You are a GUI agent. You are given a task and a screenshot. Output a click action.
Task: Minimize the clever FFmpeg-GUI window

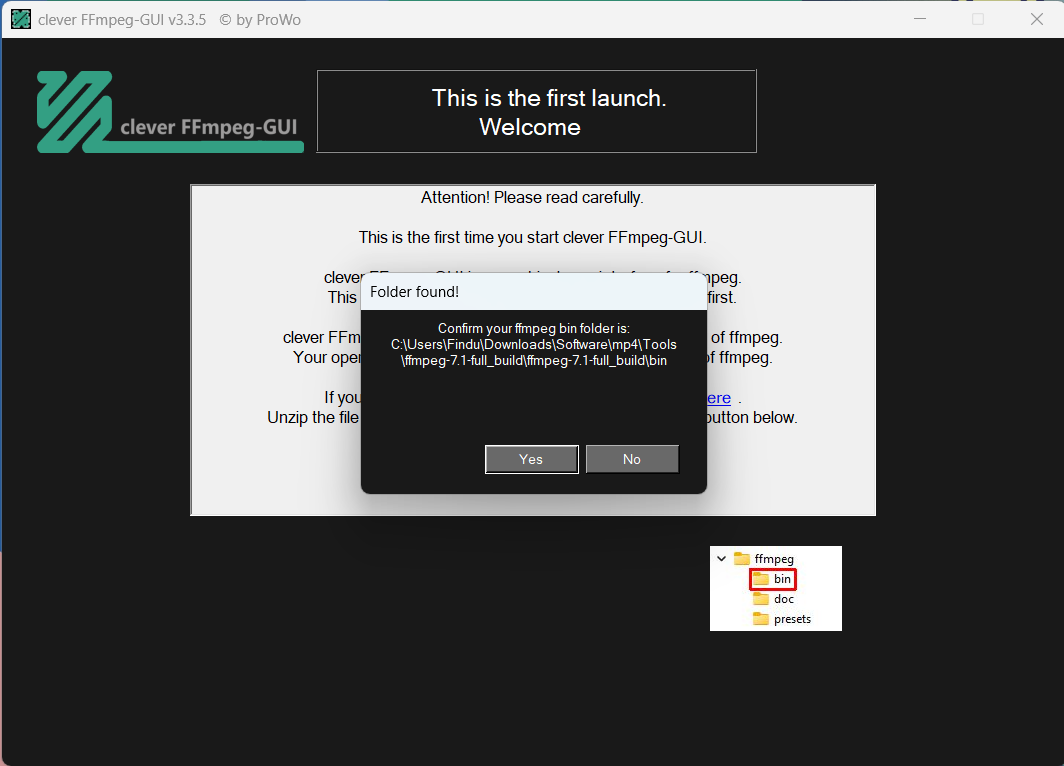tap(920, 19)
